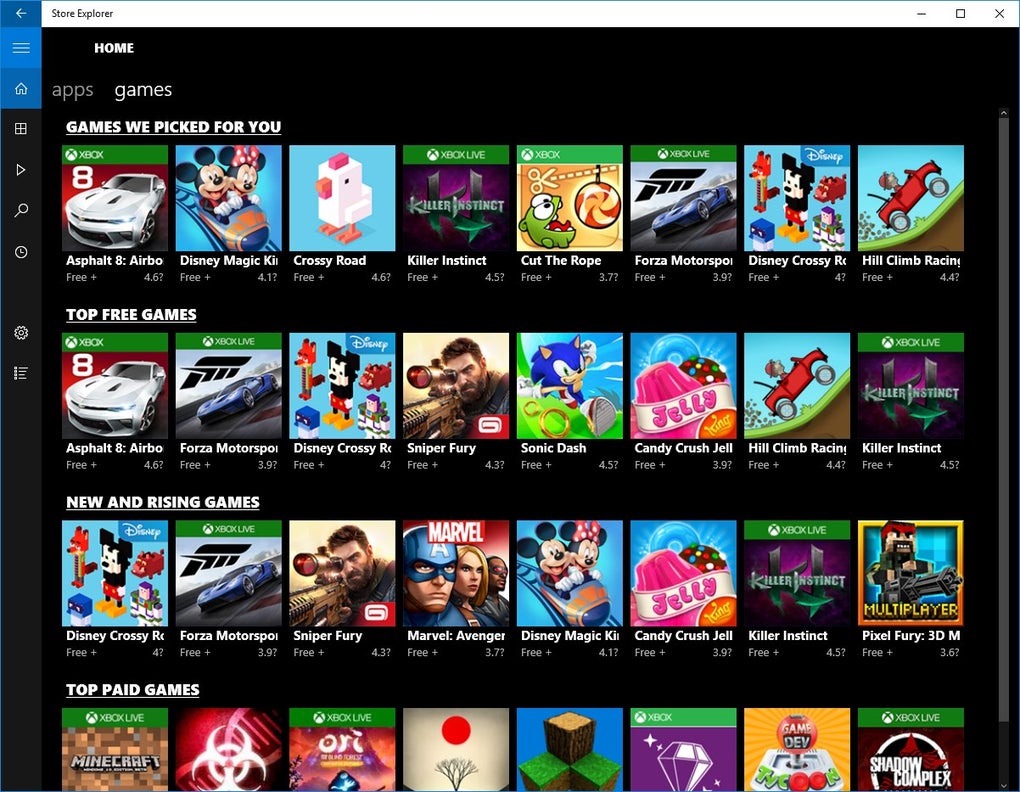This screenshot has width=1020, height=792.
Task: Open the navigation hamburger menu
Action: click(x=20, y=47)
